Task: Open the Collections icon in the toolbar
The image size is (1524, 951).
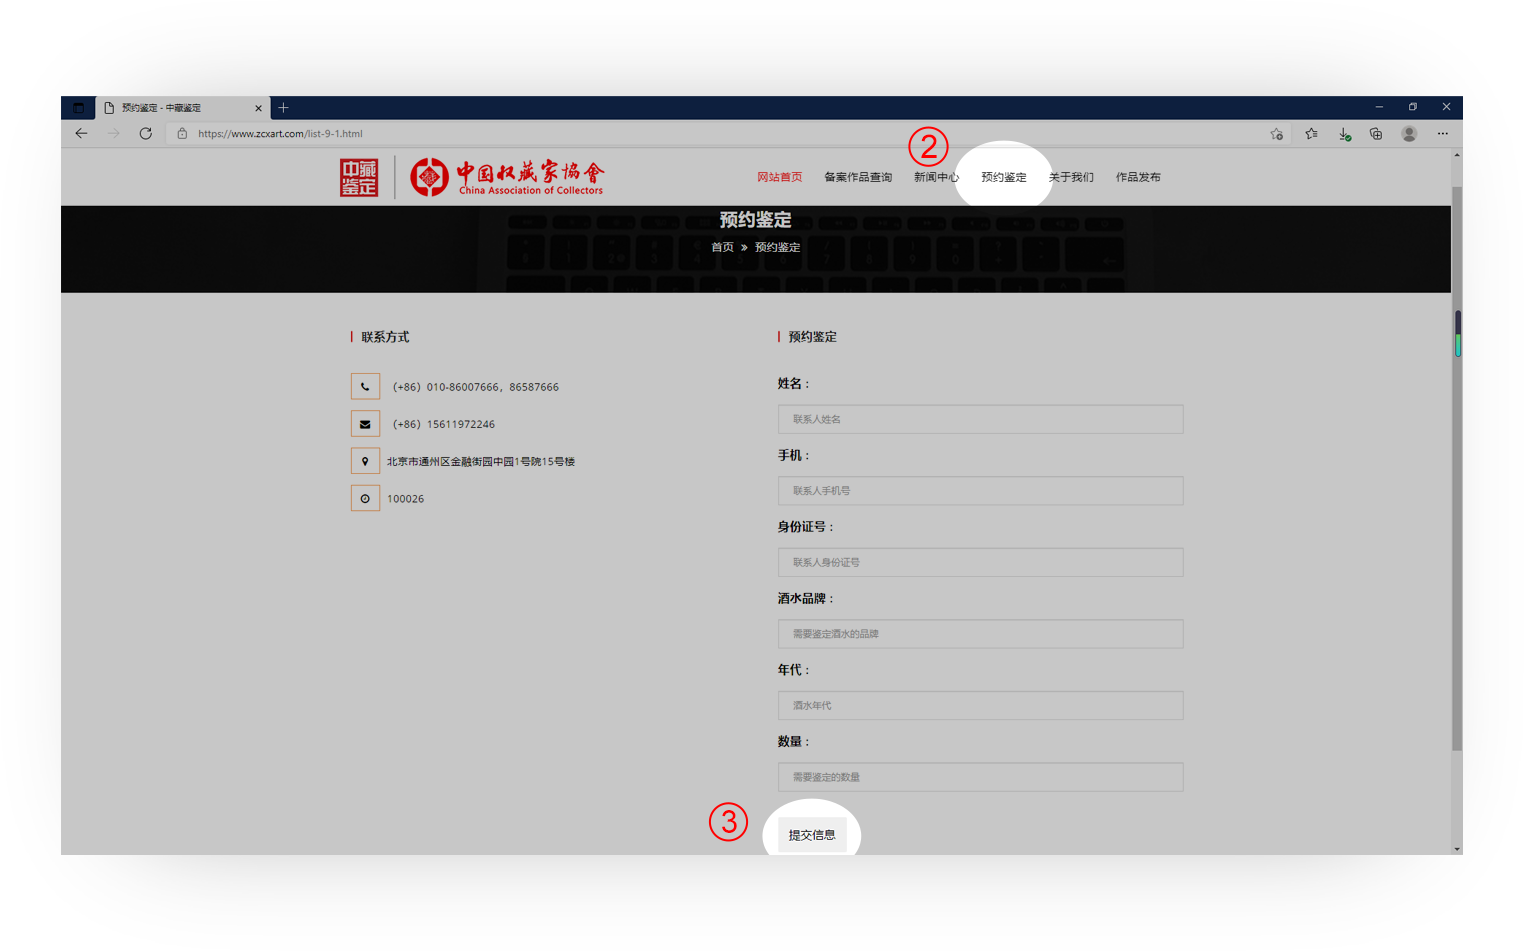Action: coord(1376,134)
